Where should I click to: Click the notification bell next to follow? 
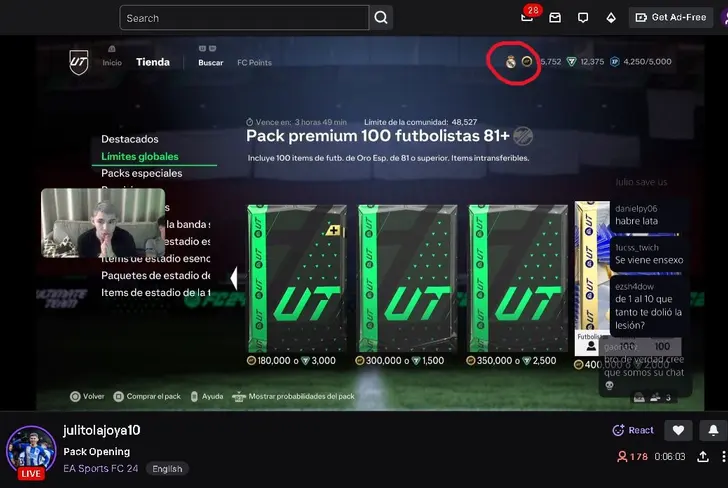(x=712, y=430)
